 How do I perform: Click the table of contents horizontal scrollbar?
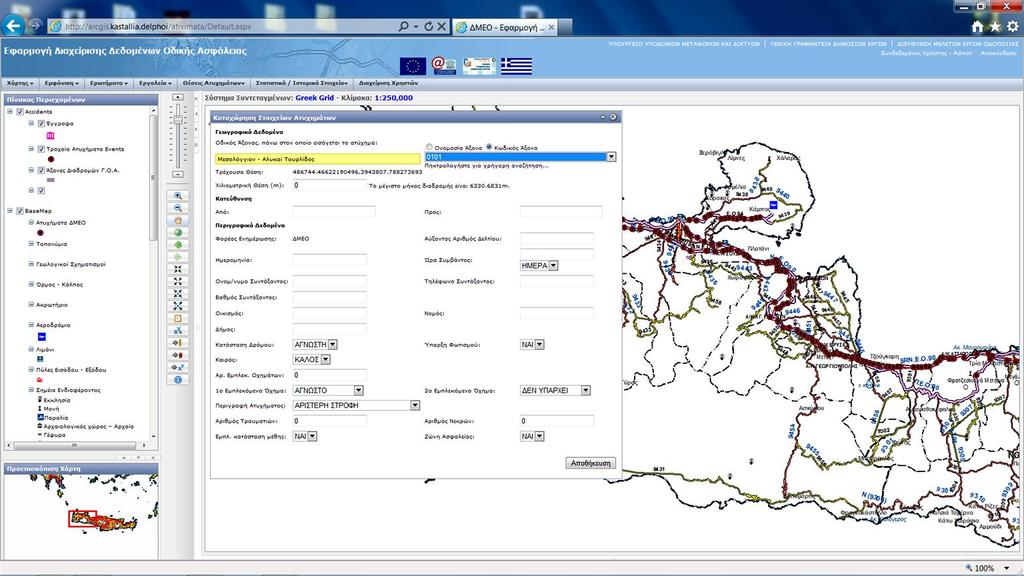(75, 445)
